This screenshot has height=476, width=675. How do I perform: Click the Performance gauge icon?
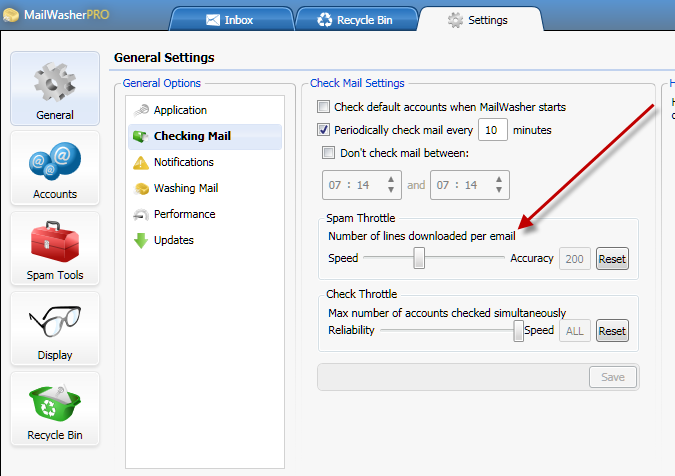point(141,214)
